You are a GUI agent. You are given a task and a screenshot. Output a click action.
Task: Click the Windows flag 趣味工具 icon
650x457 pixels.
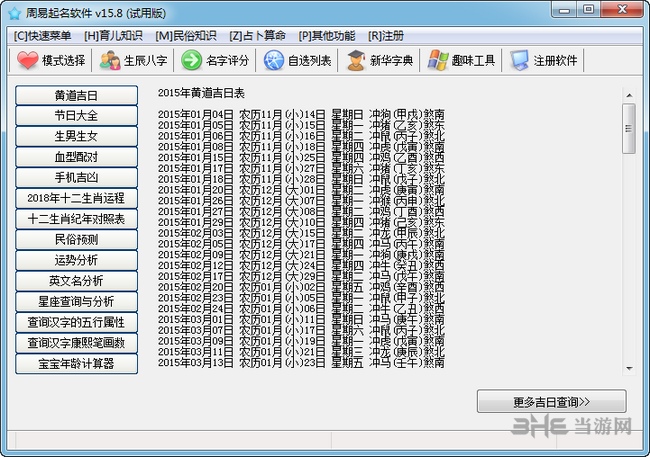tap(438, 61)
